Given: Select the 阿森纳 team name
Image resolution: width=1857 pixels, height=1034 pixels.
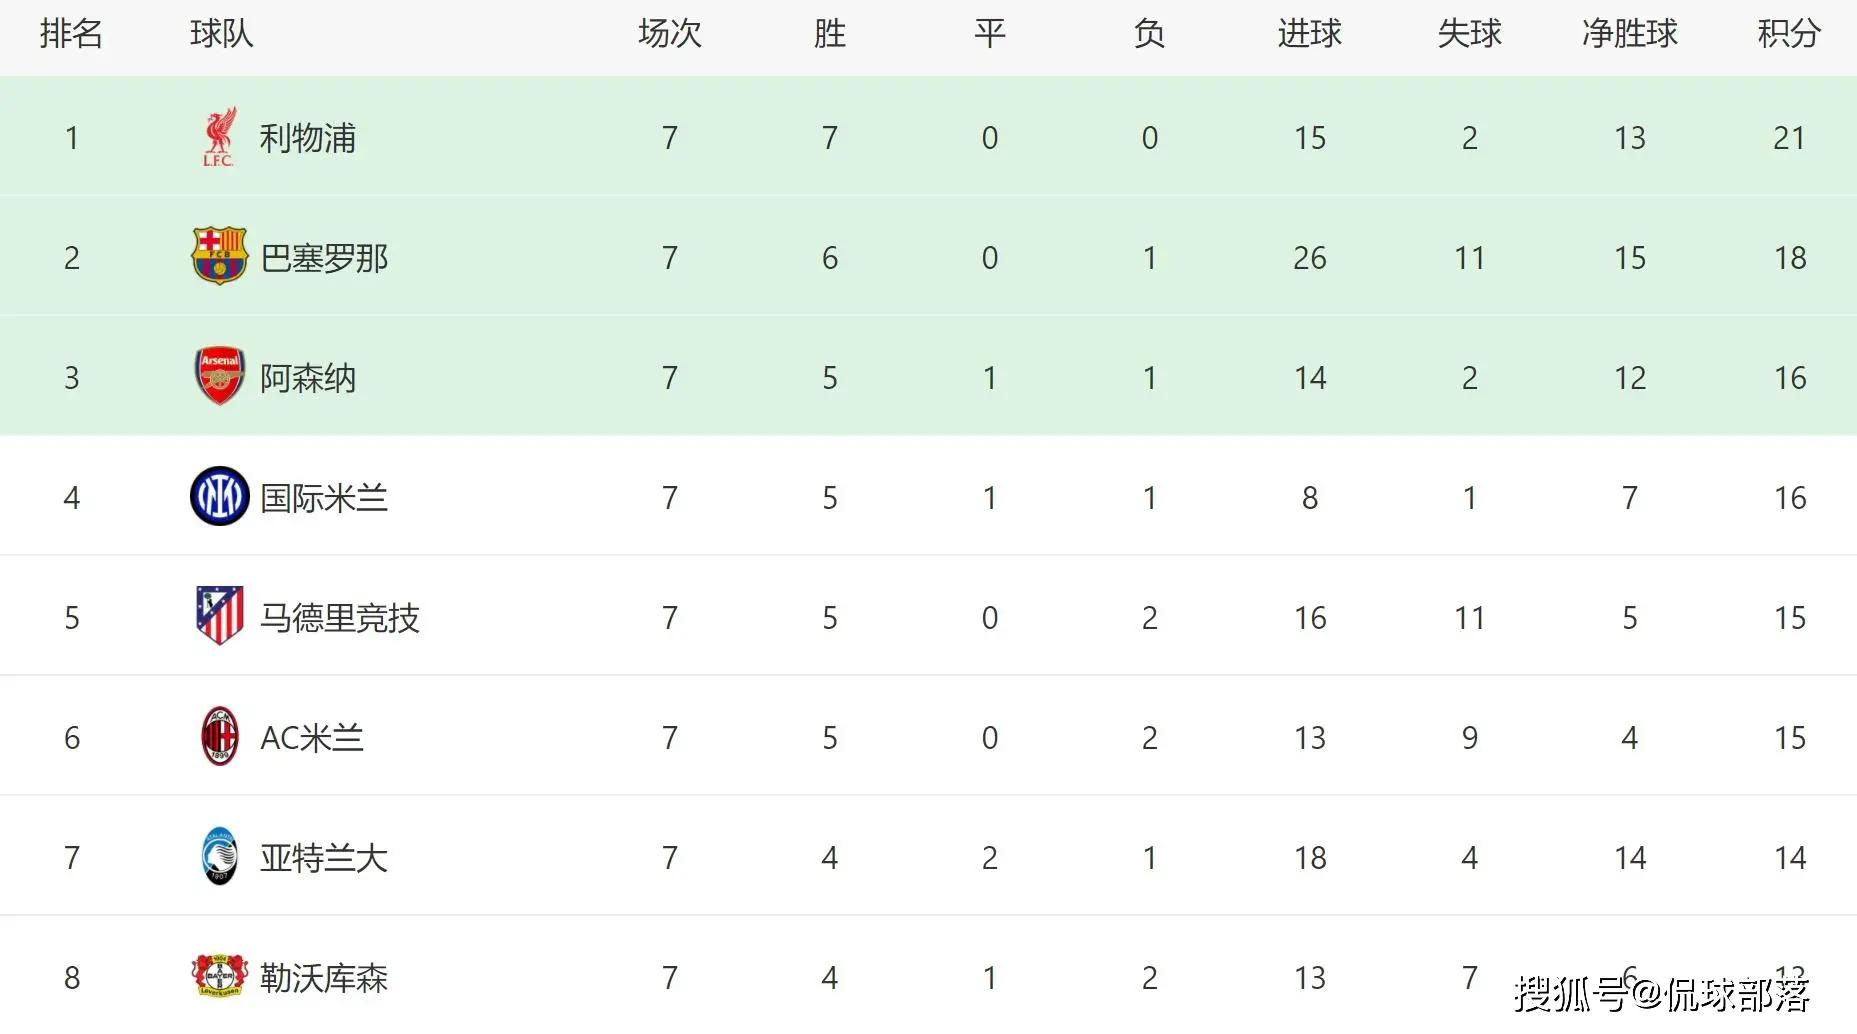Looking at the screenshot, I should point(308,378).
